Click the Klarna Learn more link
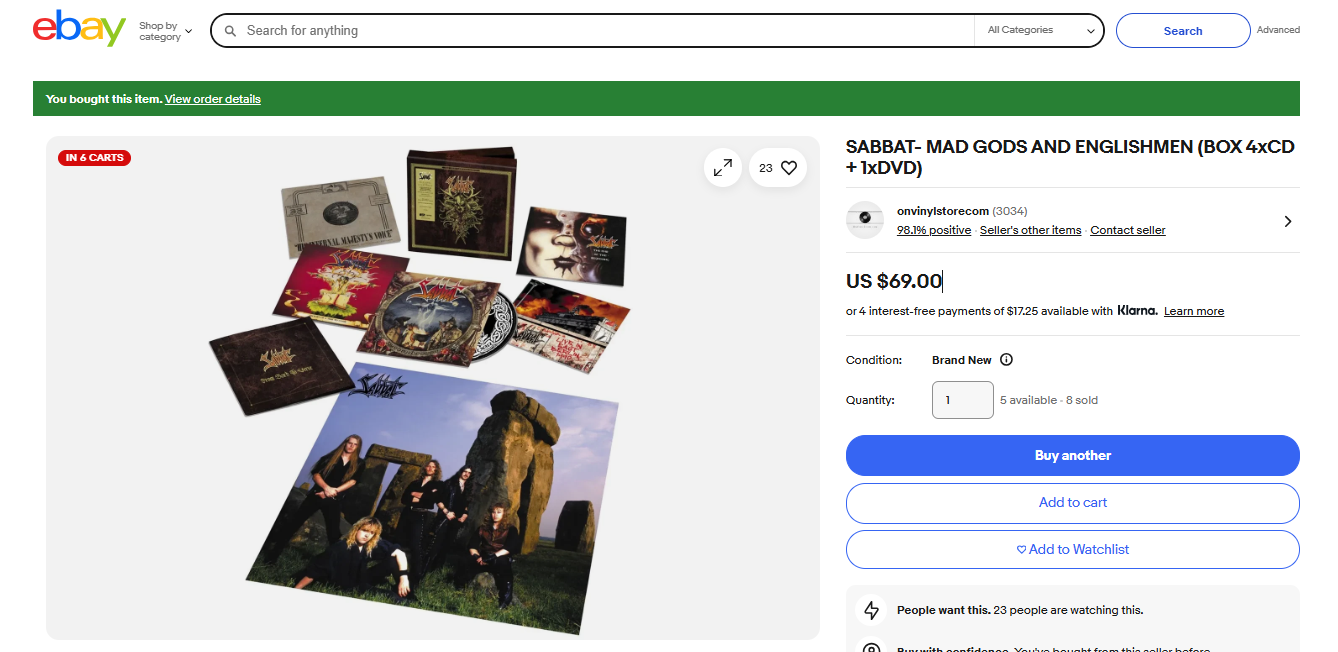Viewport: 1338px width, 652px height. pyautogui.click(x=1193, y=311)
